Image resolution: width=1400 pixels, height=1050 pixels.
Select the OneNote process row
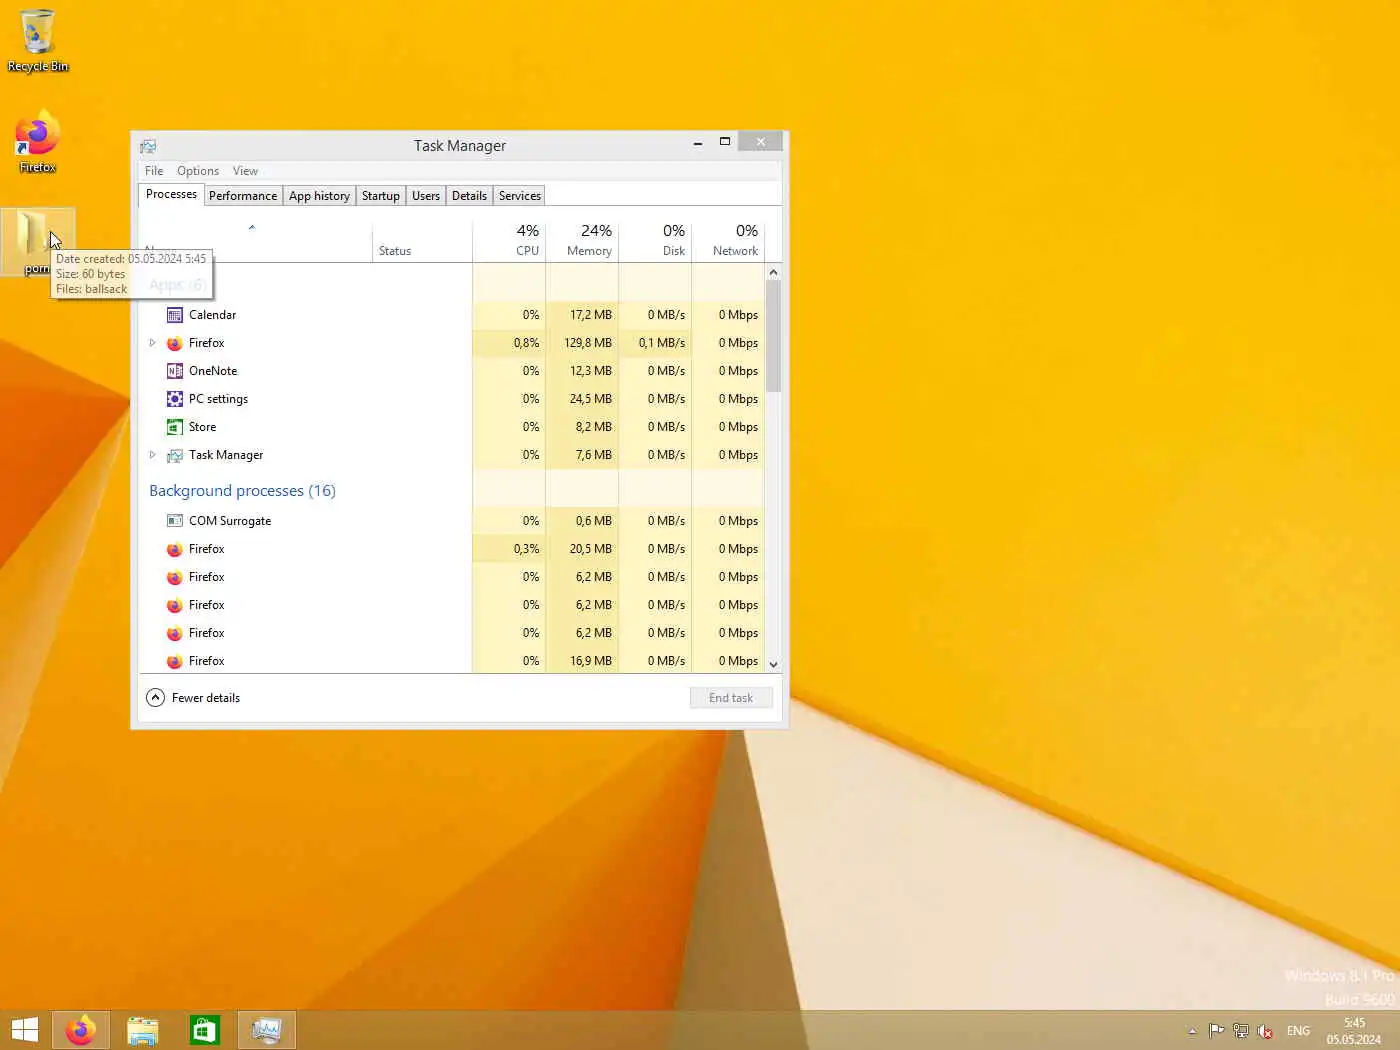pyautogui.click(x=452, y=371)
